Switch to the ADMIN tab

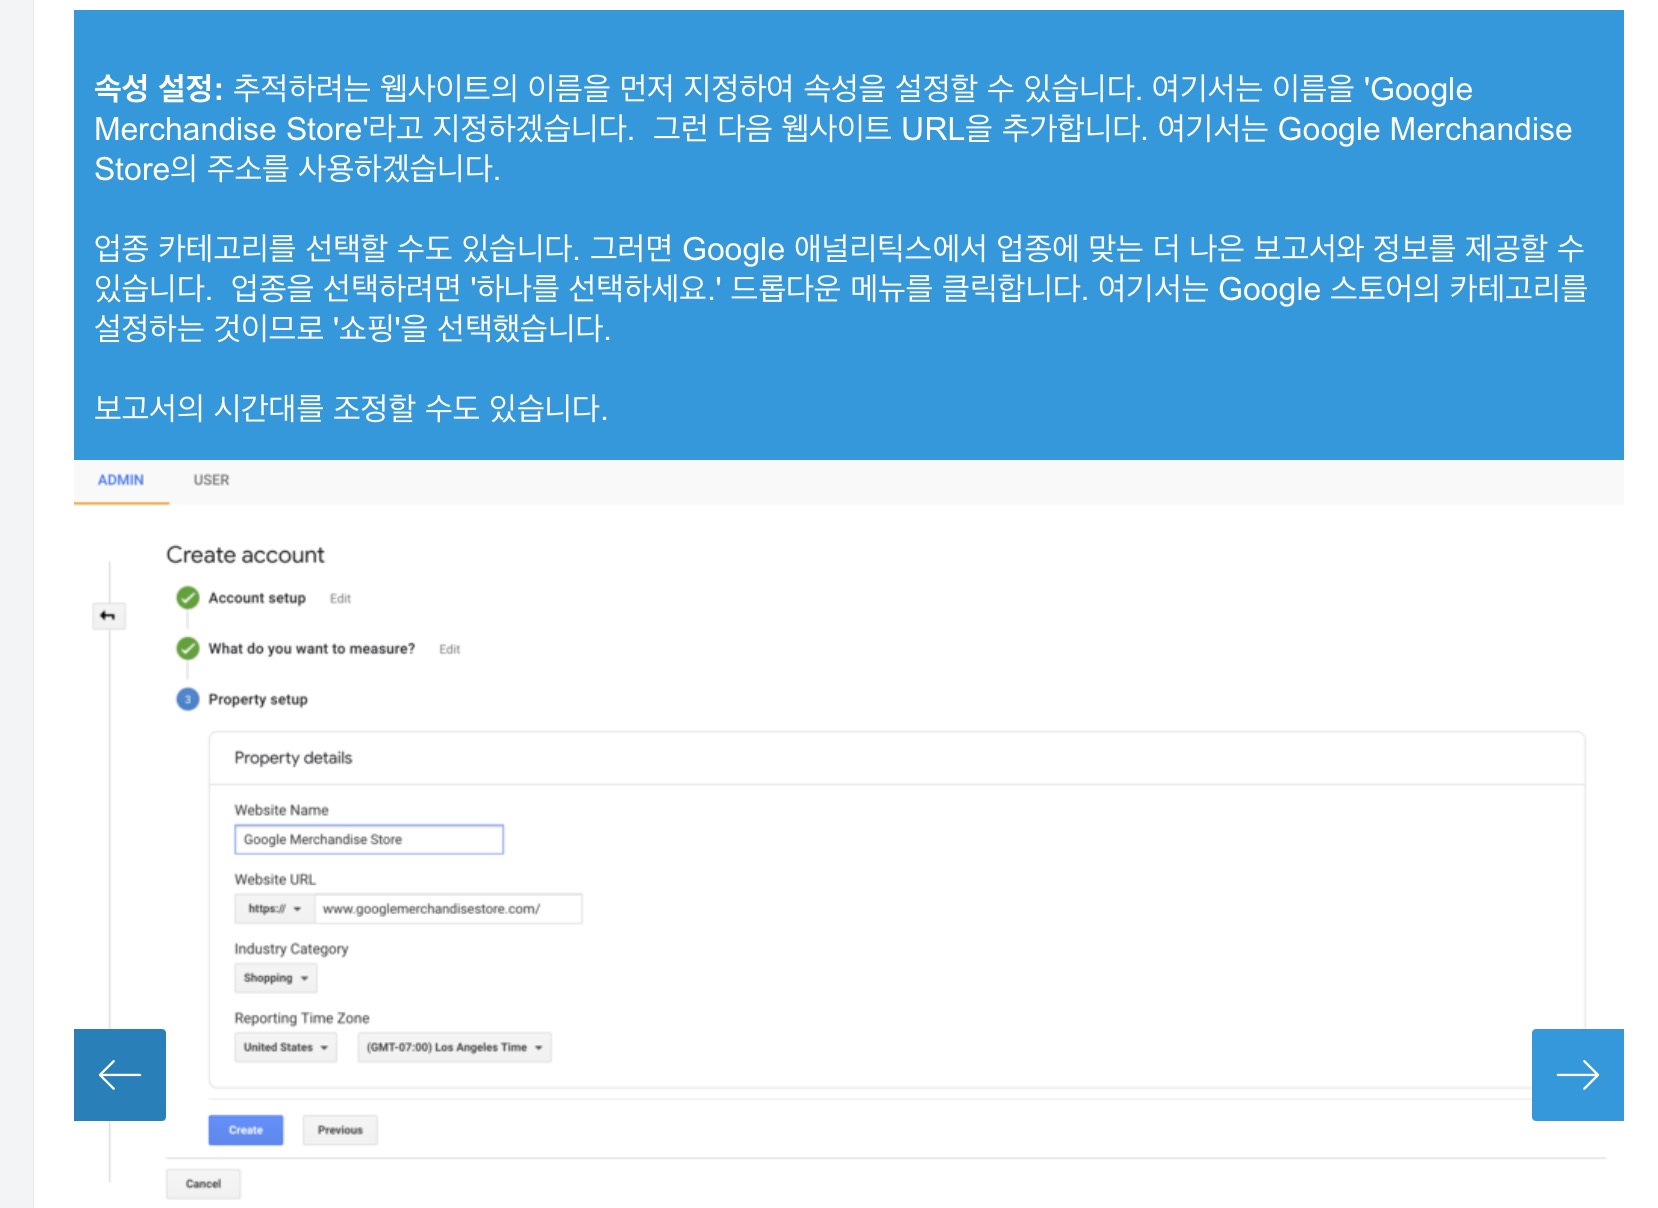[x=121, y=480]
